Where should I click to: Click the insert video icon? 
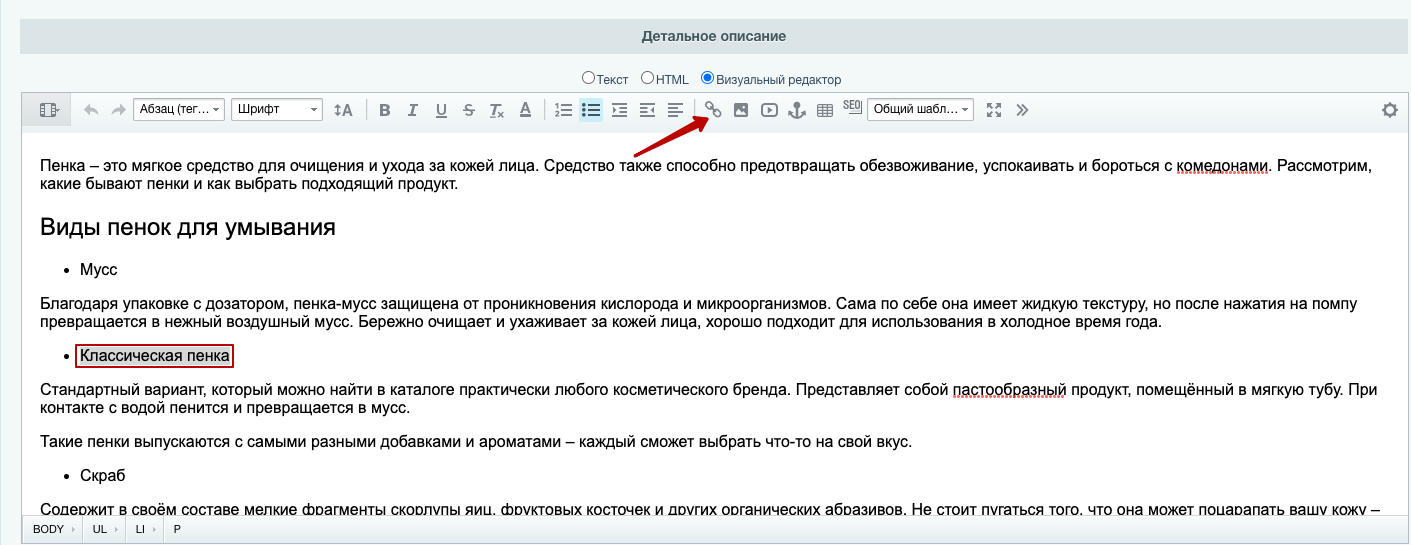769,110
